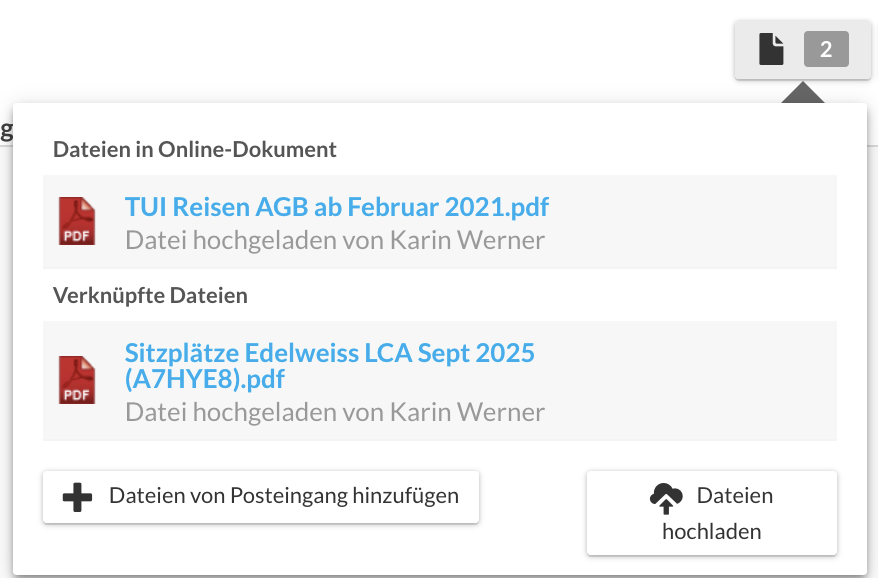Screen dimensions: 878x578
Task: Click uploader text under Sitzplätze Edelweiss file
Action: coord(335,412)
